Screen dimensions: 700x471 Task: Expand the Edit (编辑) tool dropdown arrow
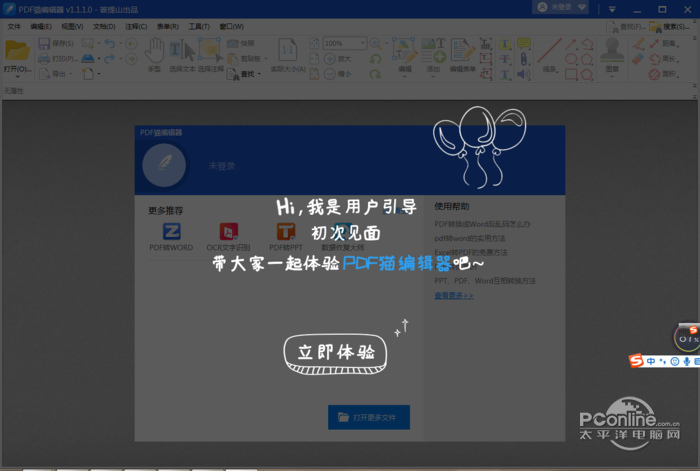[x=405, y=77]
